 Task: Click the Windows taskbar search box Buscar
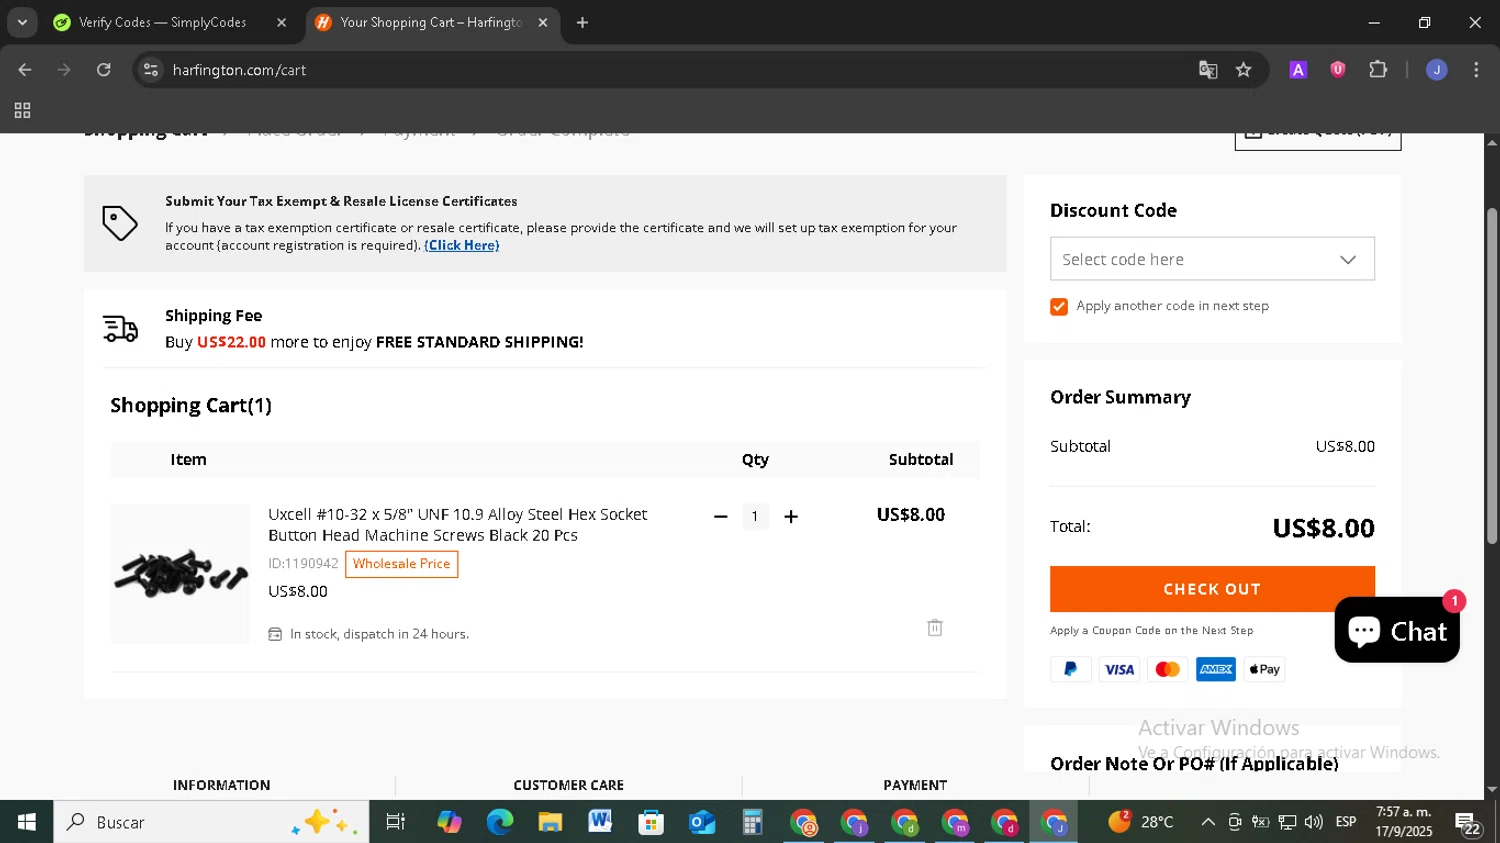211,822
